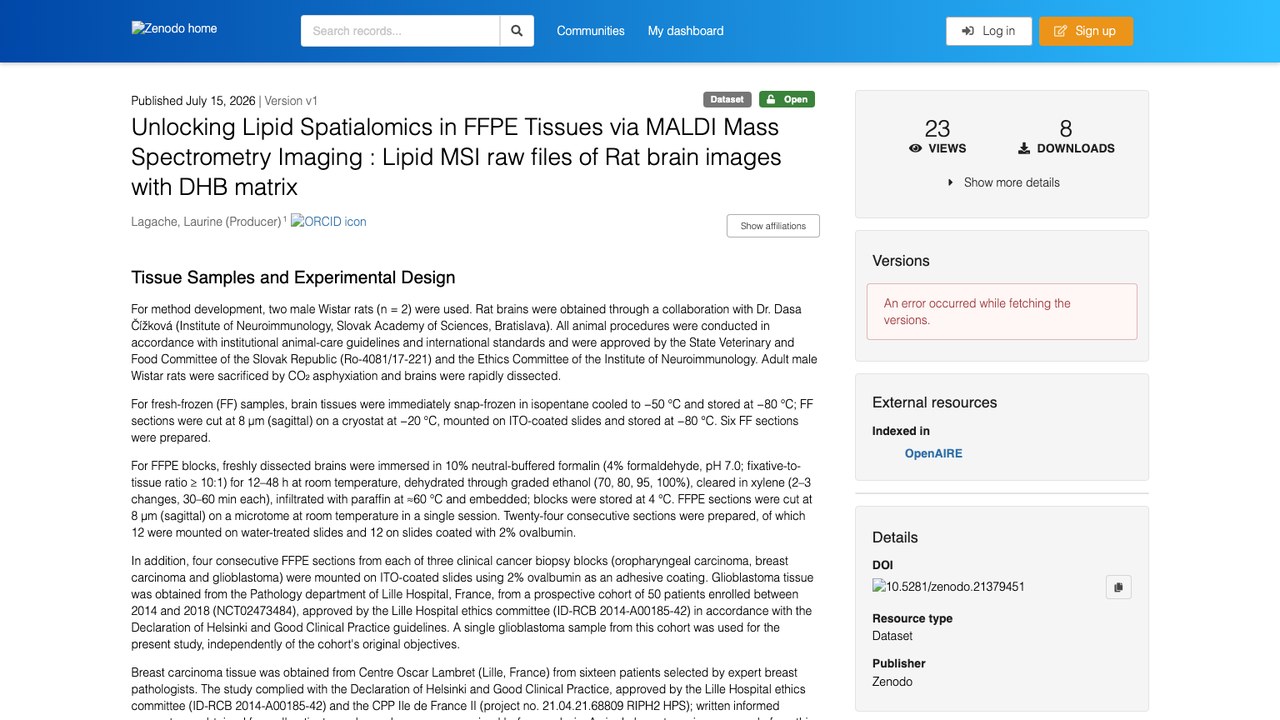Click the affiliation superscript 1 by author
The height and width of the screenshot is (720, 1280).
[285, 219]
